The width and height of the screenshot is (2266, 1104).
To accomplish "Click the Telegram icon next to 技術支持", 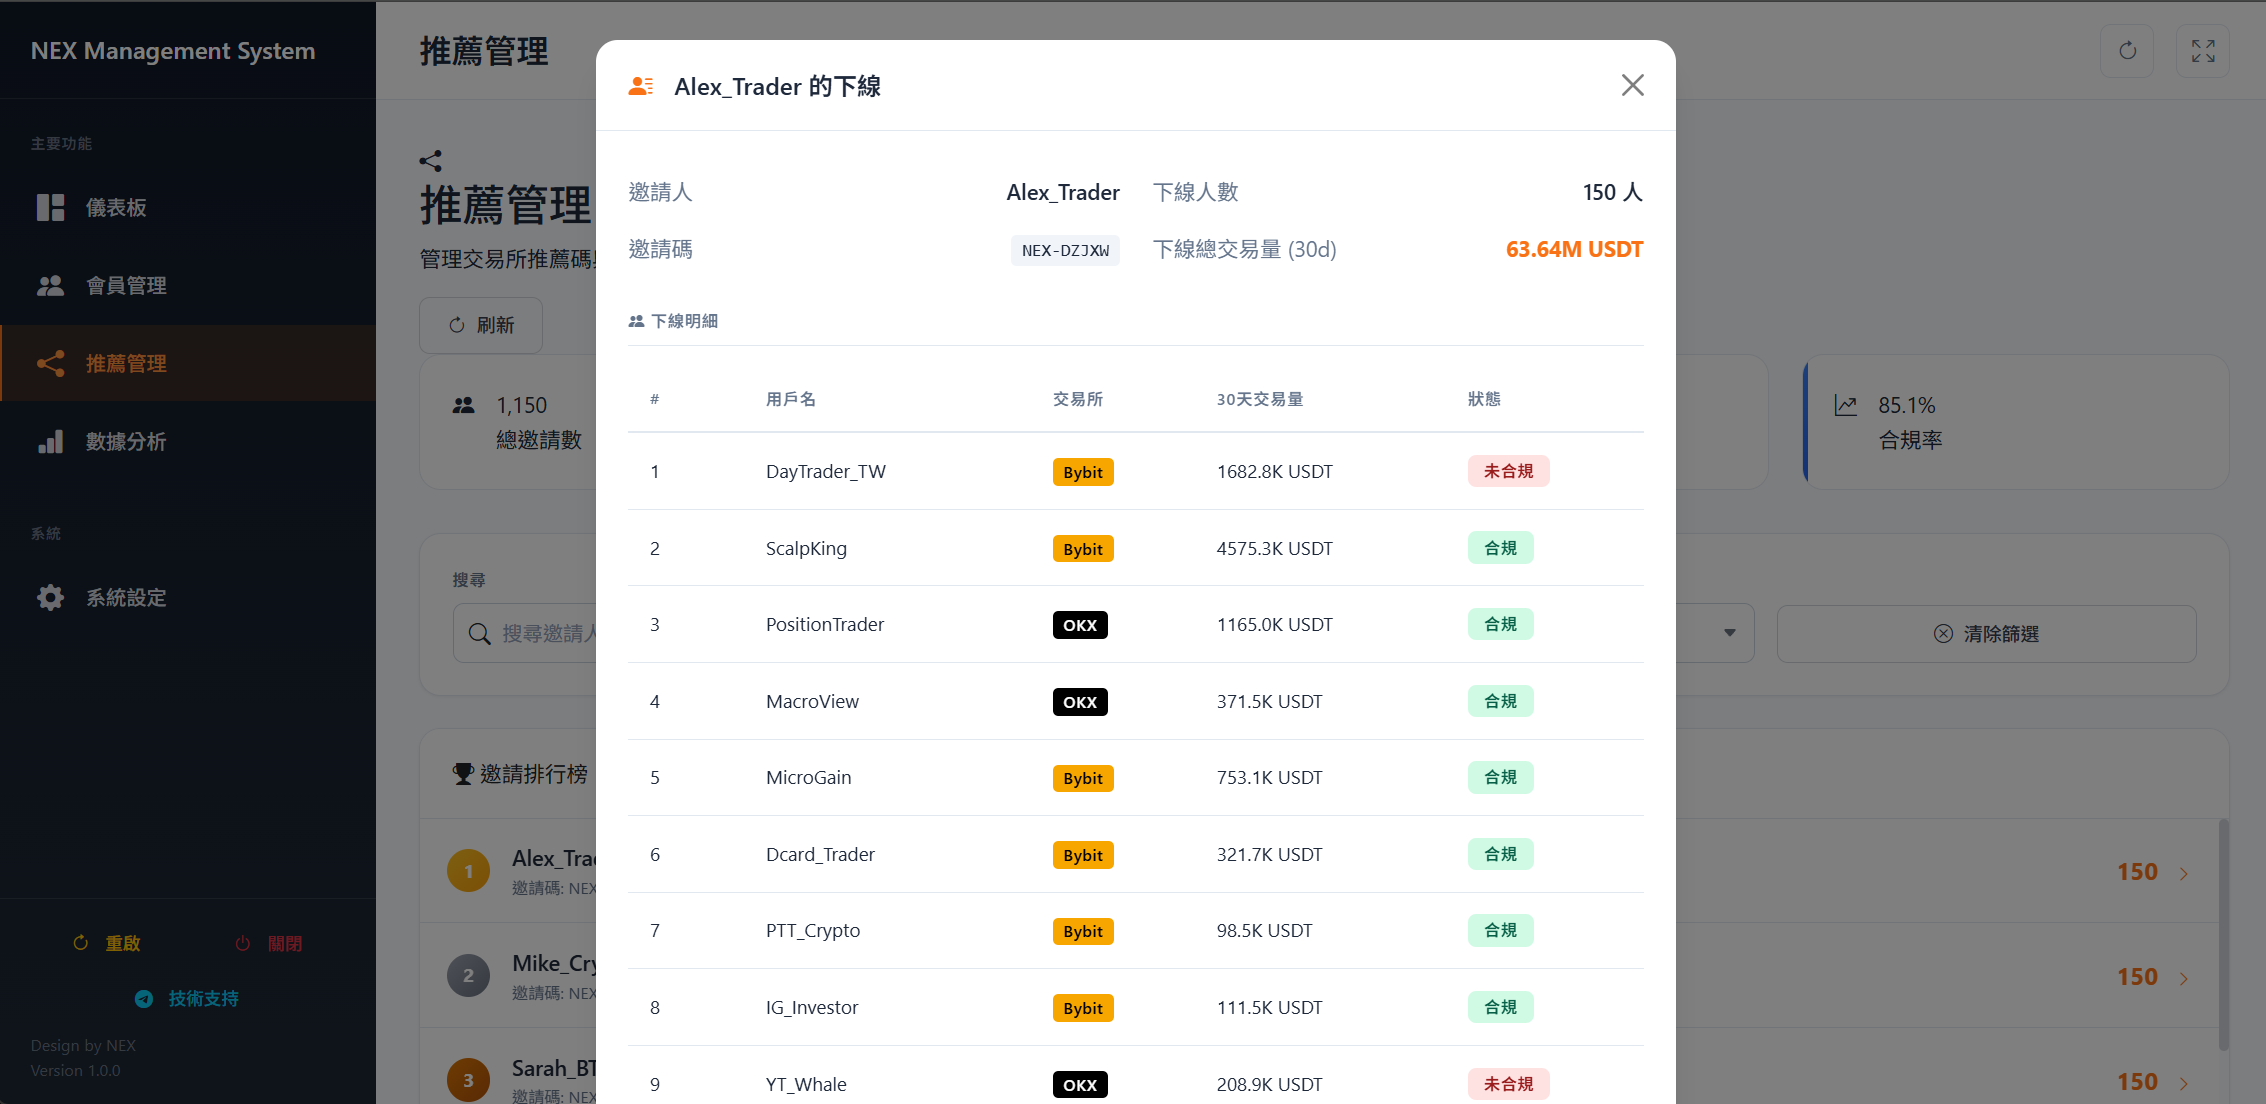I will [143, 998].
